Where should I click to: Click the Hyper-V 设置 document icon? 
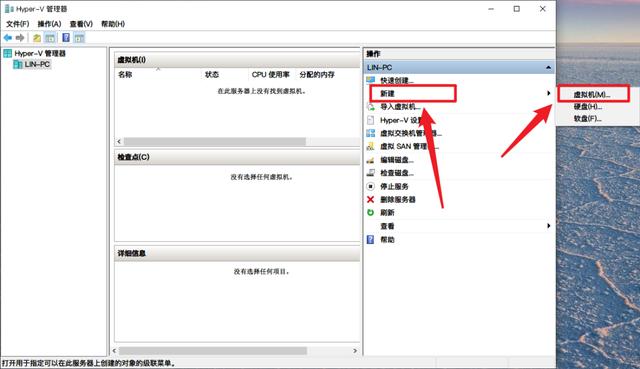(x=371, y=120)
